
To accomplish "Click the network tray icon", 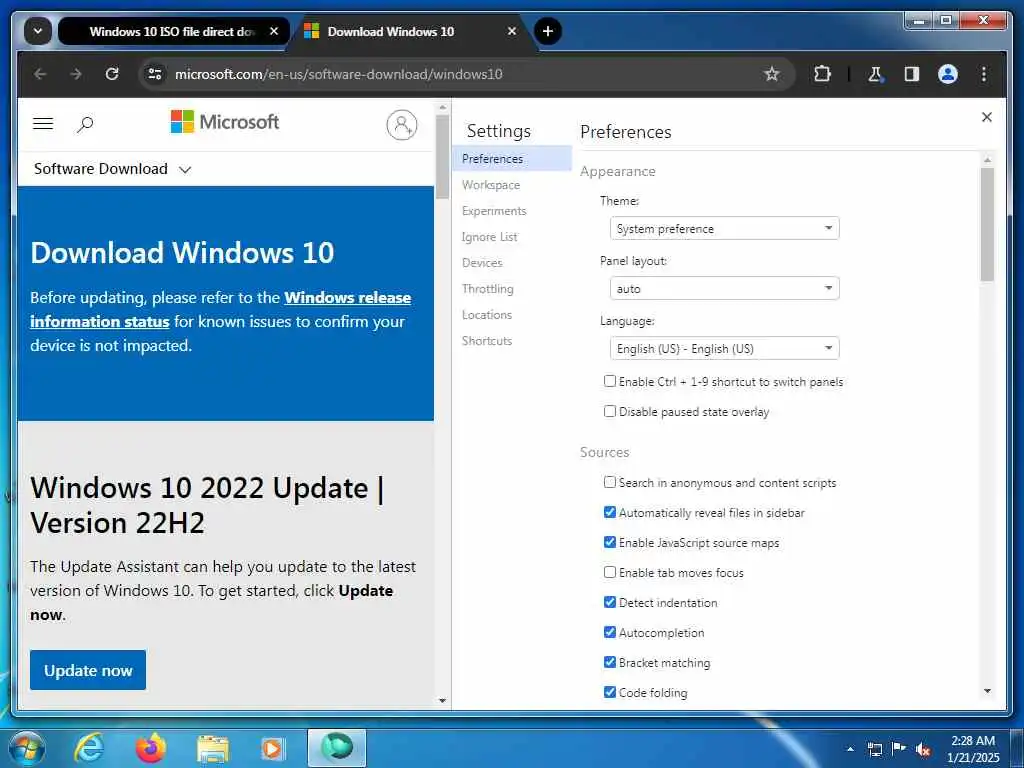I will pyautogui.click(x=874, y=749).
